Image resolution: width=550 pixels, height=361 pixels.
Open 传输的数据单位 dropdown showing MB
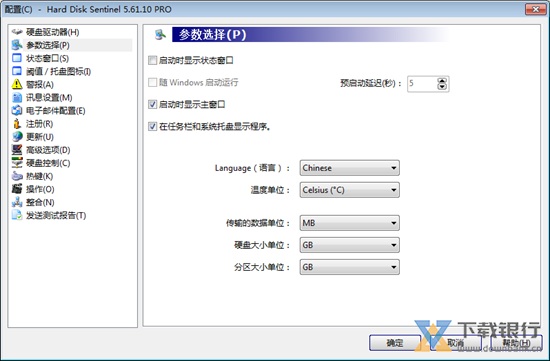pyautogui.click(x=349, y=223)
